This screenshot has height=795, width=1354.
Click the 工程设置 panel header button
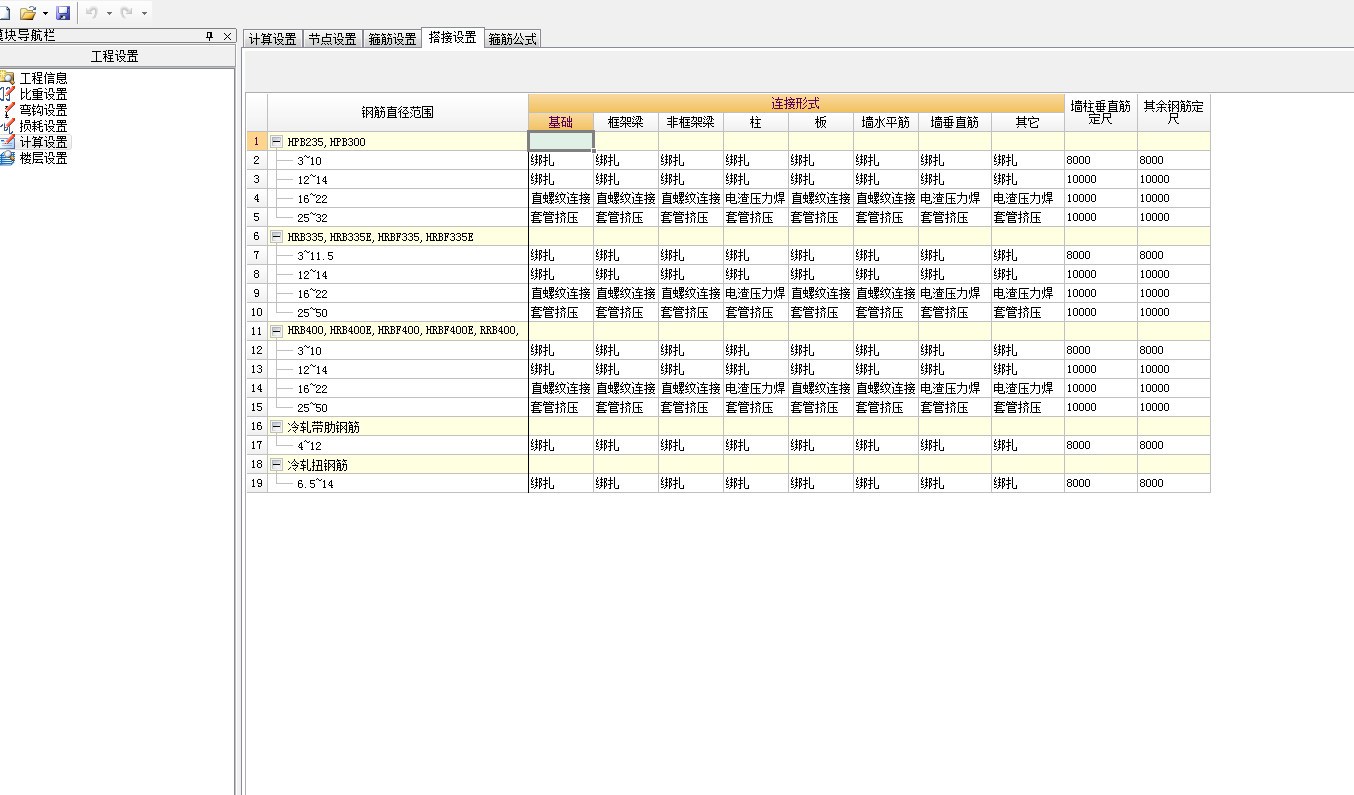pos(115,56)
